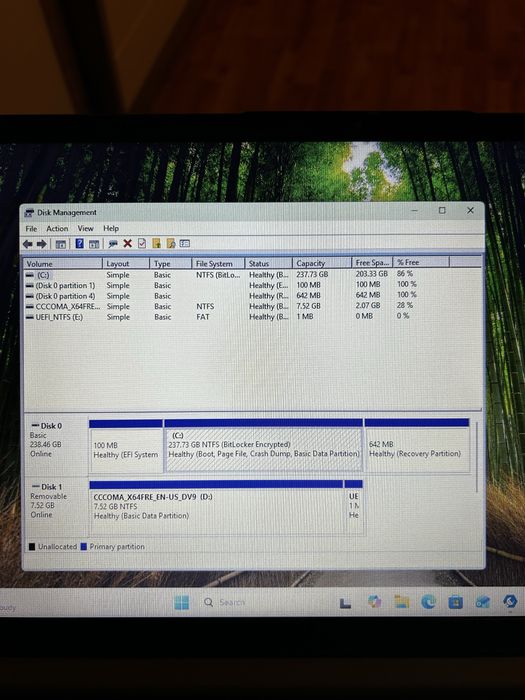Open the Outlook taskbar icon
The height and width of the screenshot is (700, 525).
tap(482, 602)
